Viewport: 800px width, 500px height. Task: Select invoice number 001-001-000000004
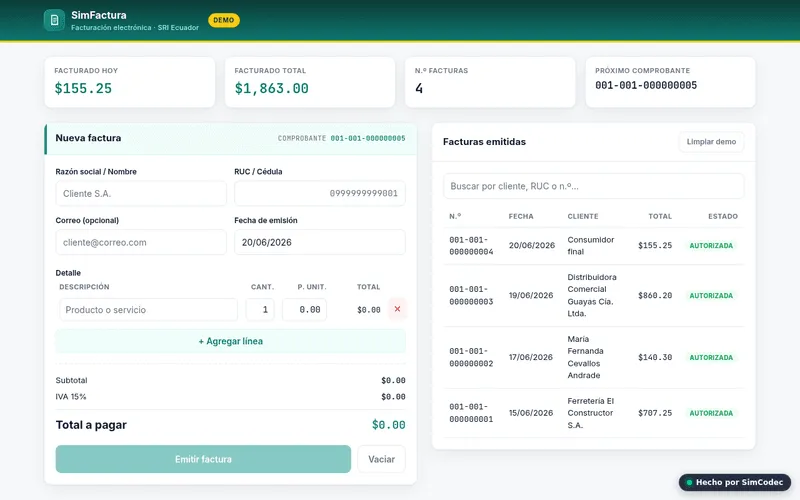(x=471, y=245)
